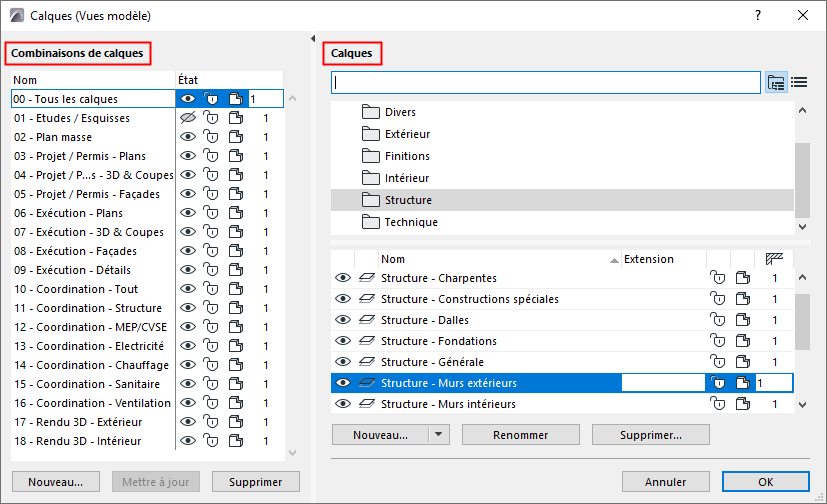Show hidden 01 - Etudes / Esquisses combination
Screen dimensions: 827x504
pos(187,118)
